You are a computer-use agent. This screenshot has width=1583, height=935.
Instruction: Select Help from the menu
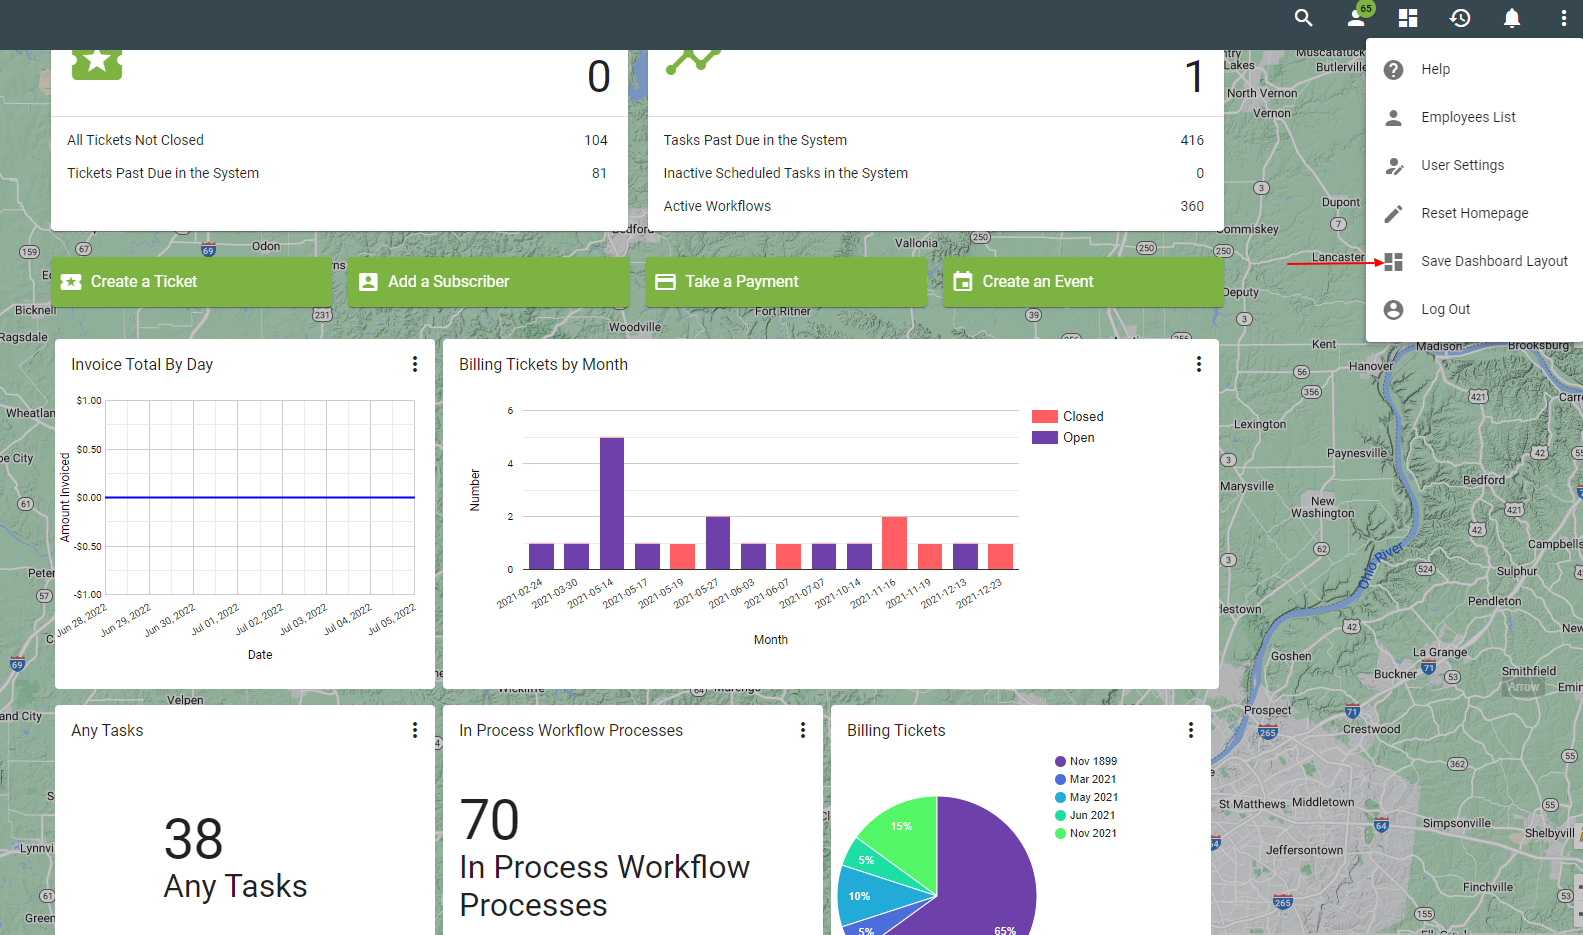[1474, 69]
